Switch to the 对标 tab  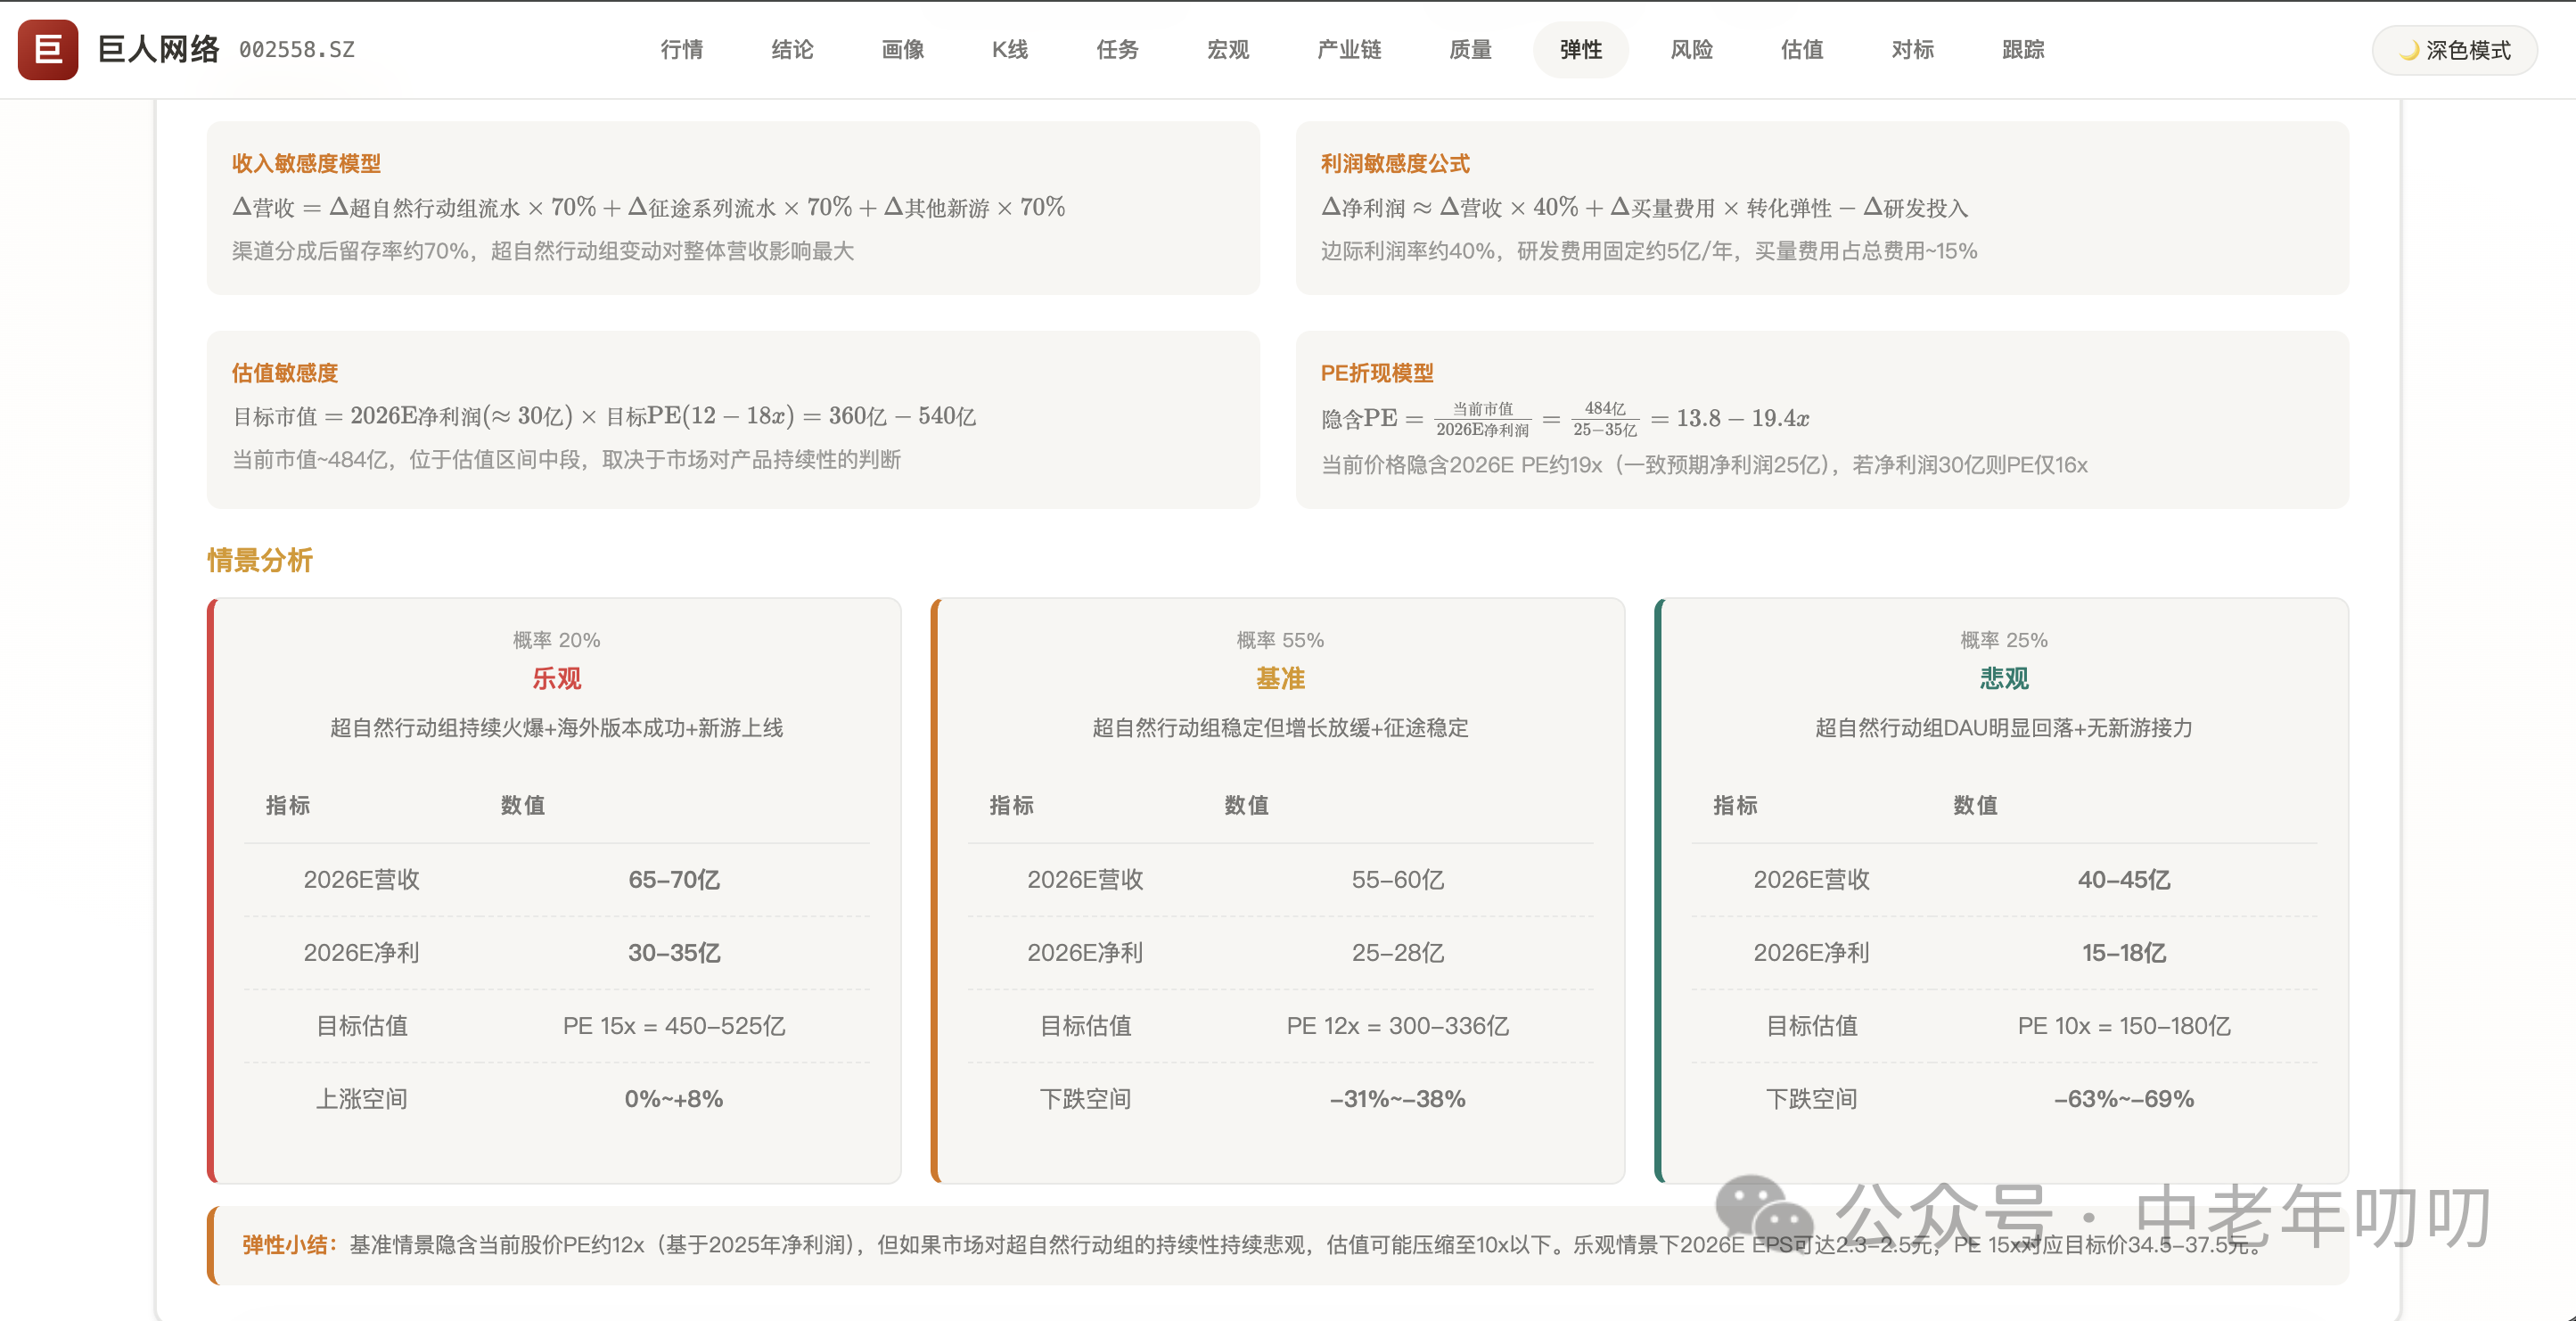[1912, 49]
